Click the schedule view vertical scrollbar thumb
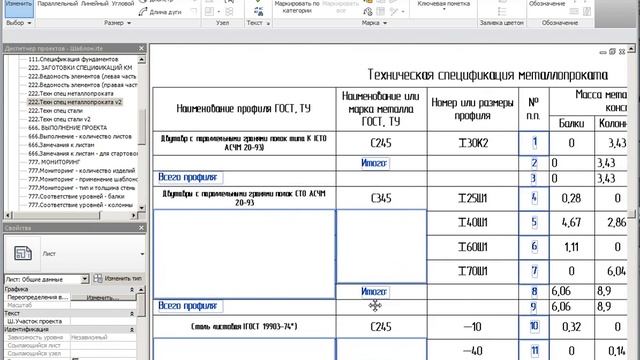 [x=632, y=214]
